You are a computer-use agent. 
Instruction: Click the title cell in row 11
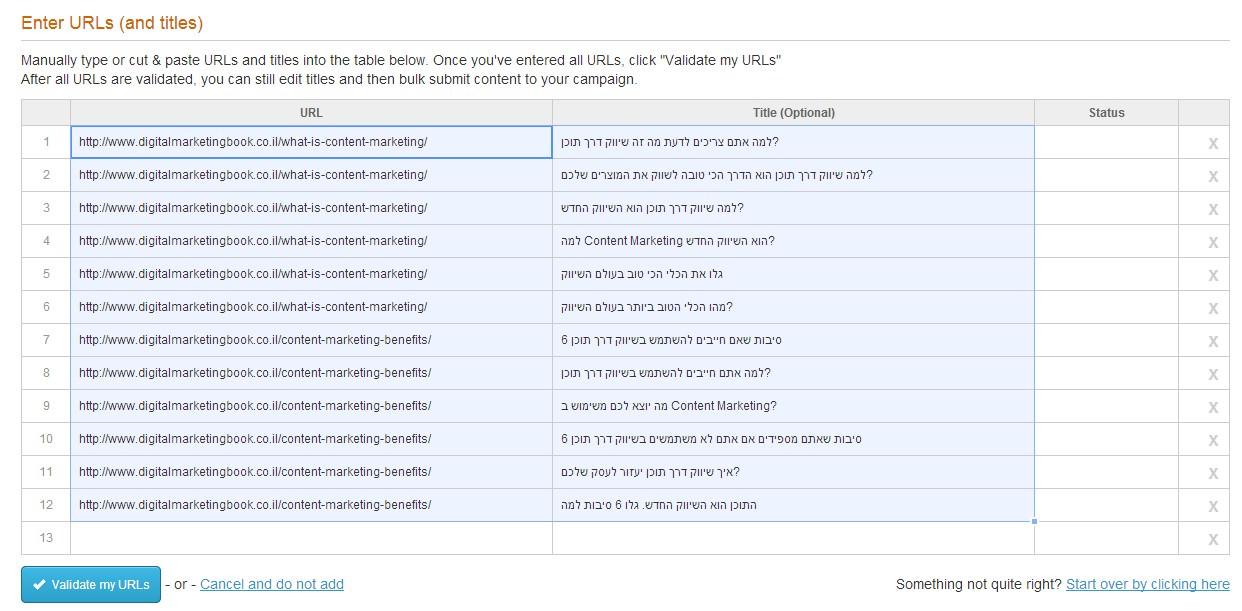point(794,472)
